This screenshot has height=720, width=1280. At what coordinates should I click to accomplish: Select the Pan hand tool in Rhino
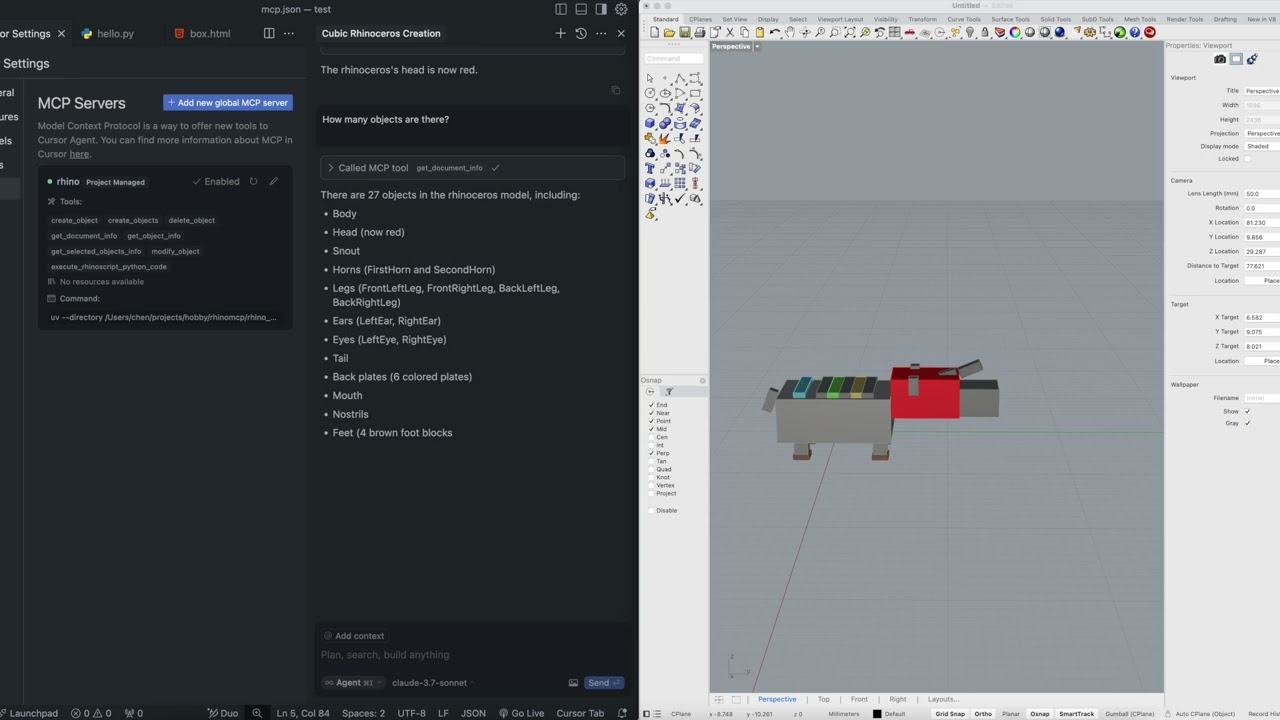tap(790, 33)
